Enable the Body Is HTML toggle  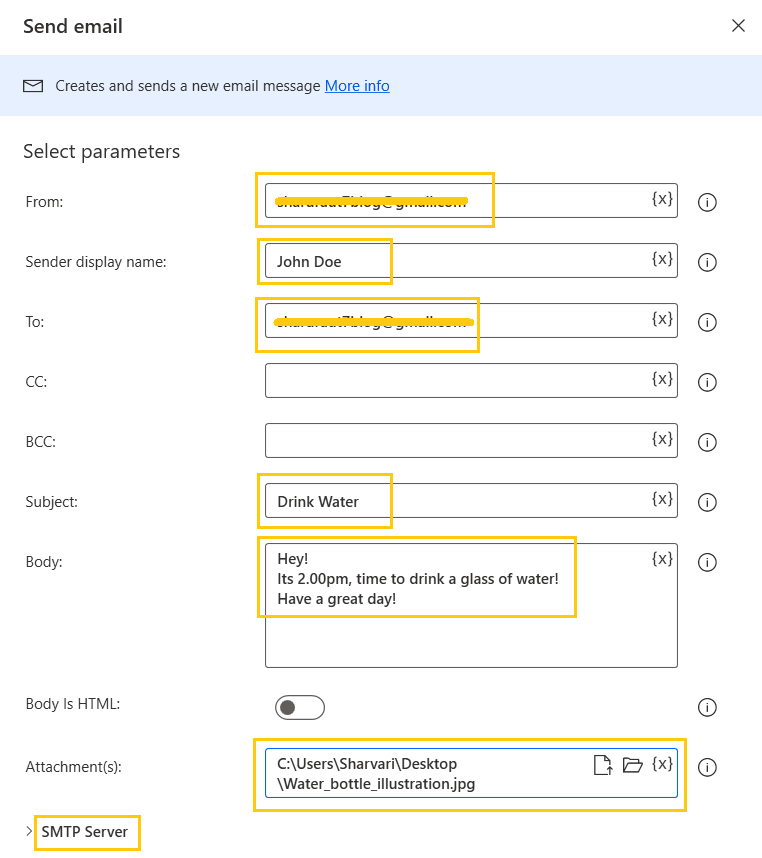(x=299, y=707)
